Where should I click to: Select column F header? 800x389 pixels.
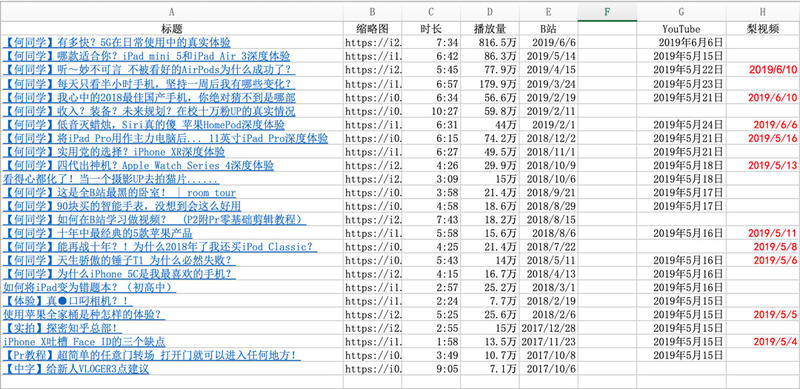click(607, 12)
